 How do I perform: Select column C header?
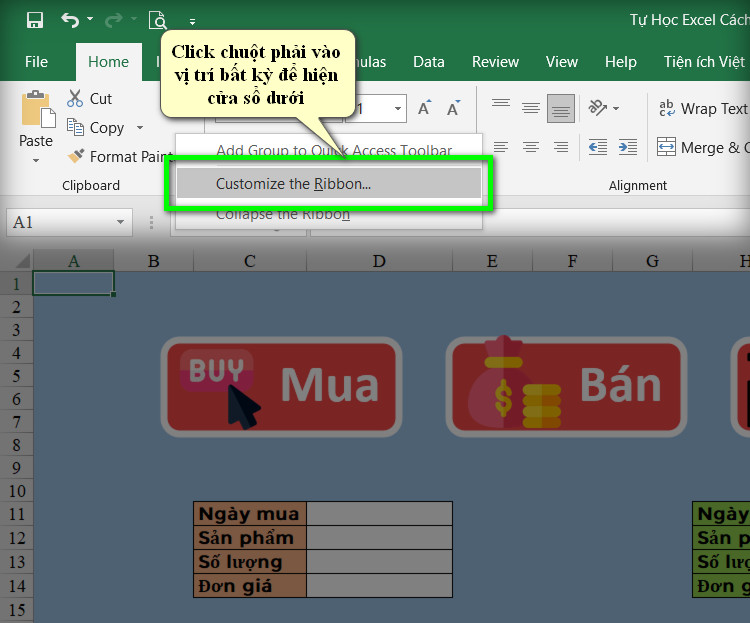[x=250, y=261]
